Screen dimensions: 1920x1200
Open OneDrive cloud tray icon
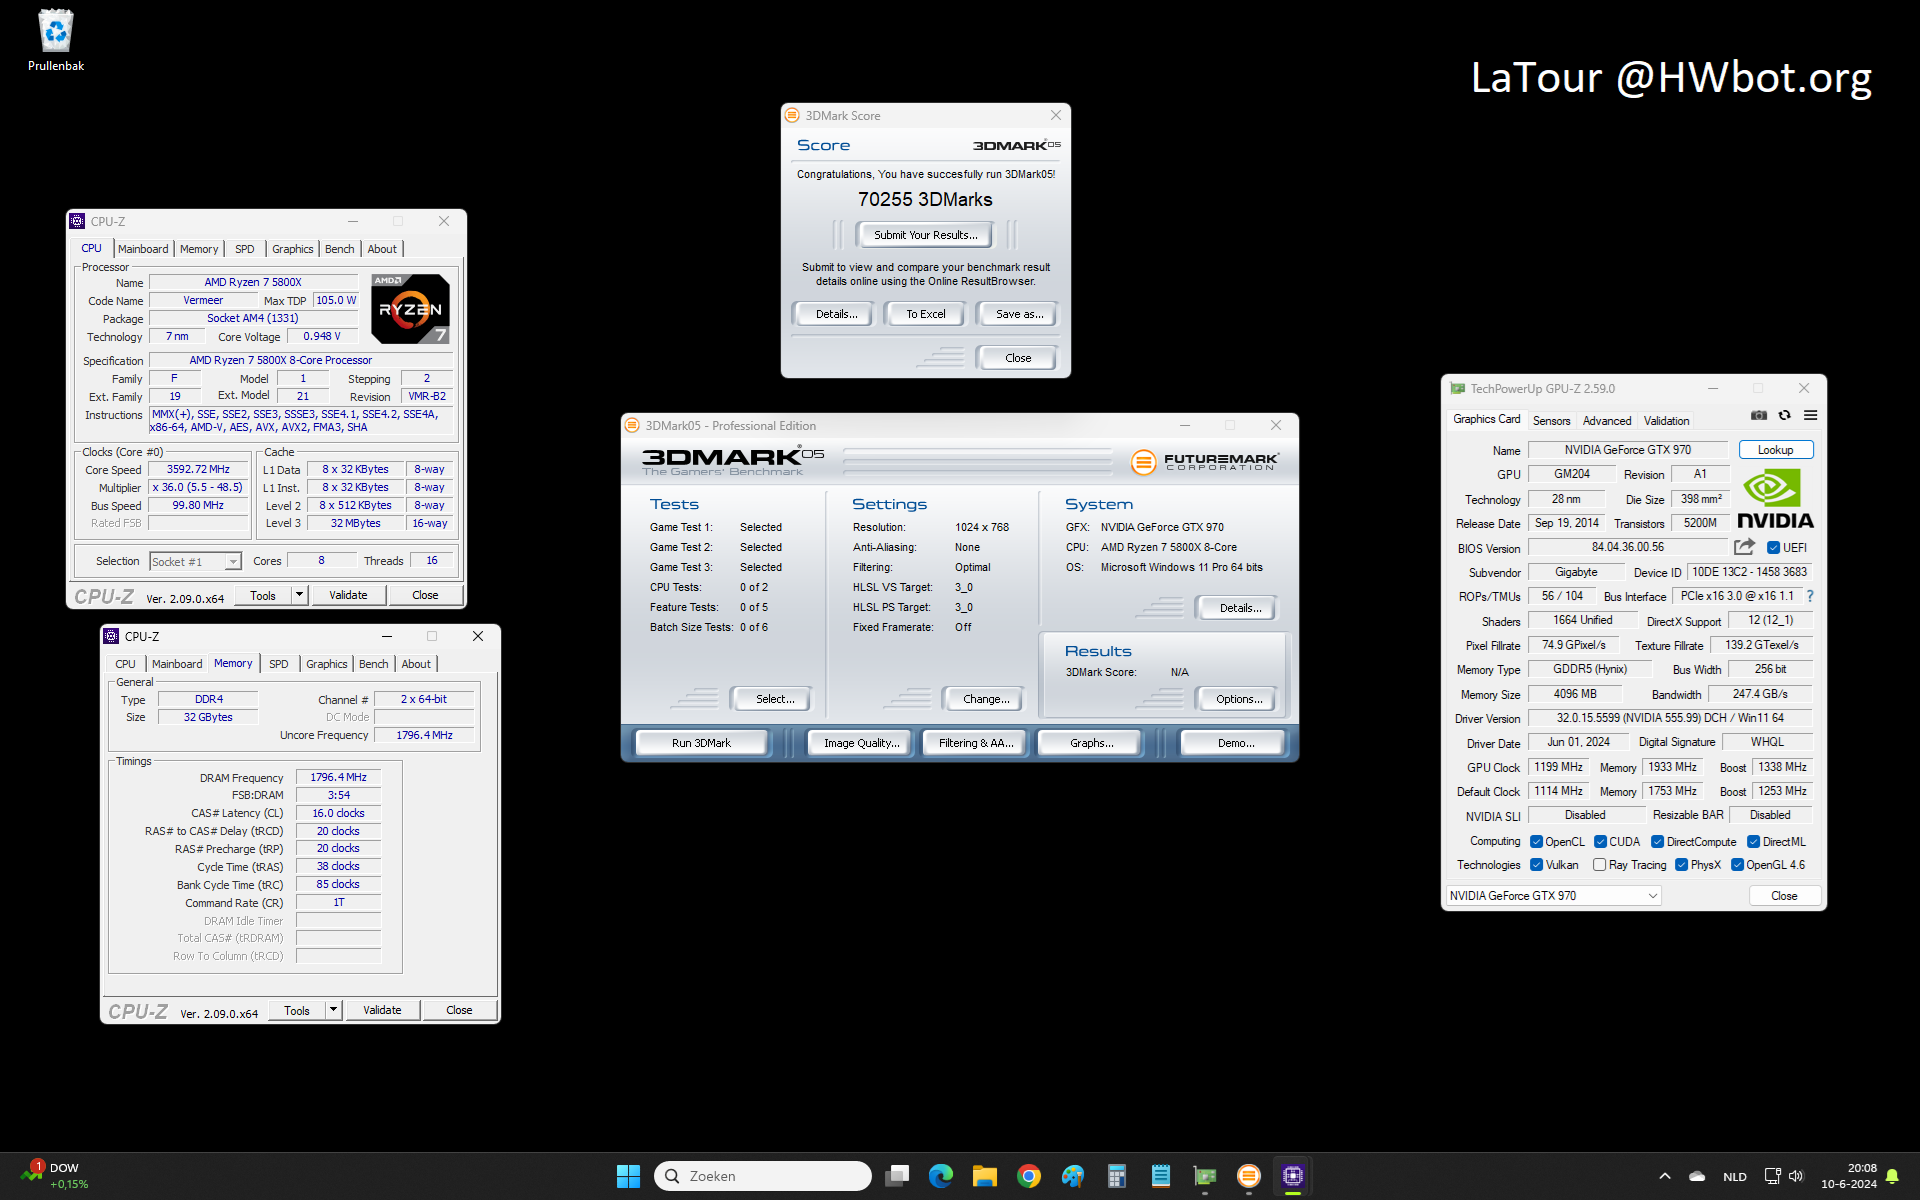pyautogui.click(x=1697, y=1176)
